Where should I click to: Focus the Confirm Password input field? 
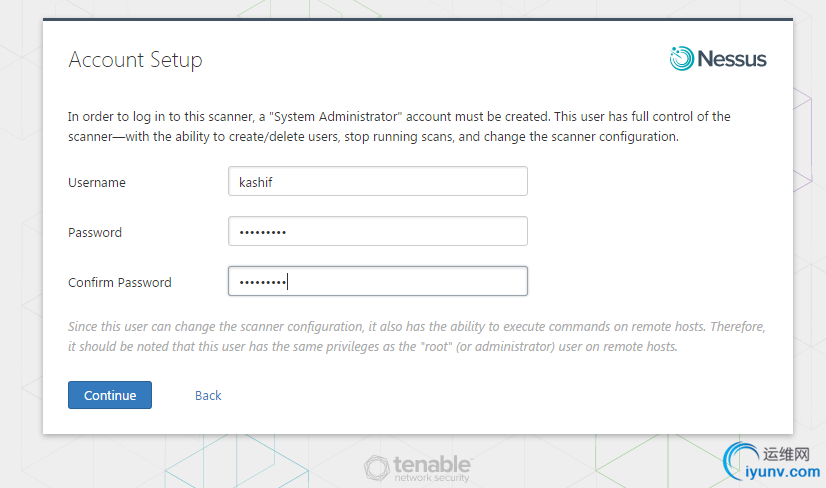point(378,281)
